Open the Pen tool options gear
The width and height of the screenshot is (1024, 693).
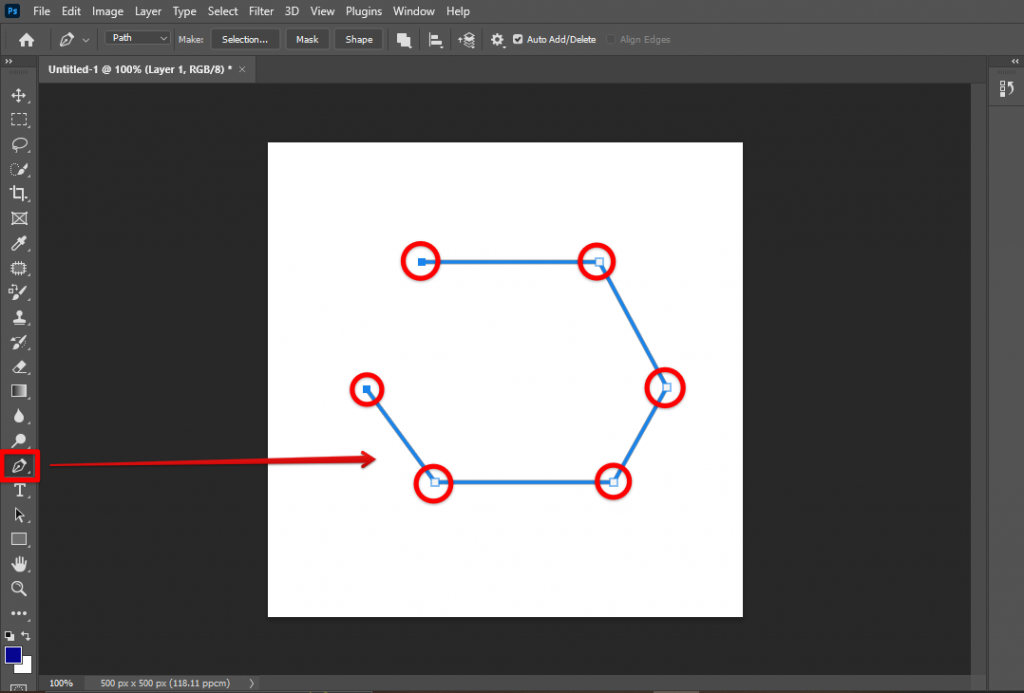pyautogui.click(x=496, y=39)
